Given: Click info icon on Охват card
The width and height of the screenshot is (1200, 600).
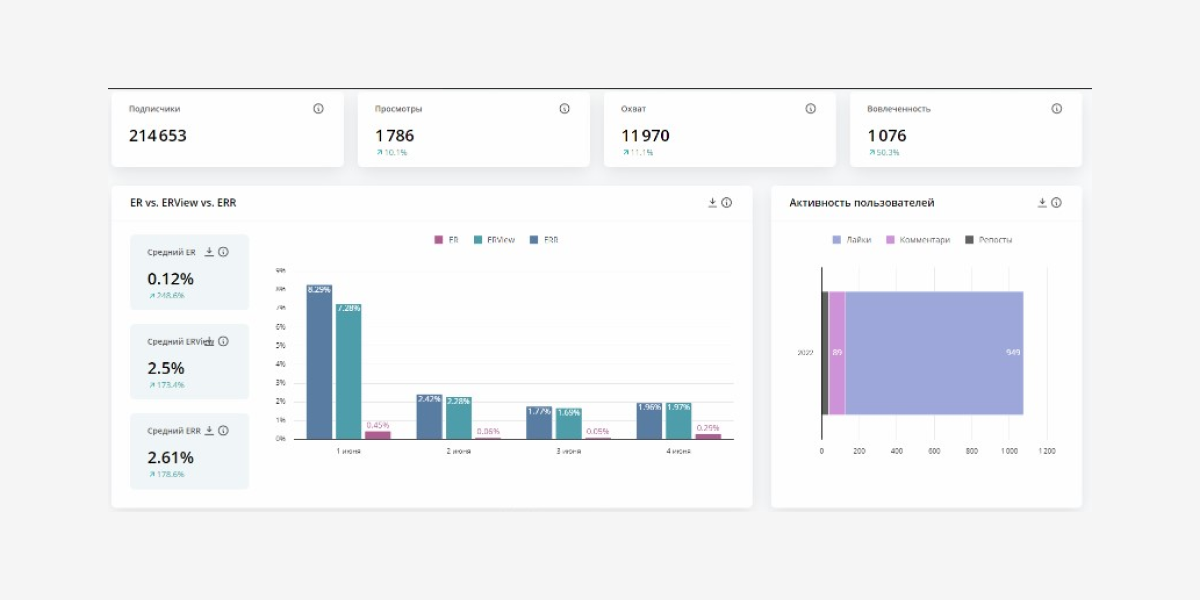Looking at the screenshot, I should 810,109.
